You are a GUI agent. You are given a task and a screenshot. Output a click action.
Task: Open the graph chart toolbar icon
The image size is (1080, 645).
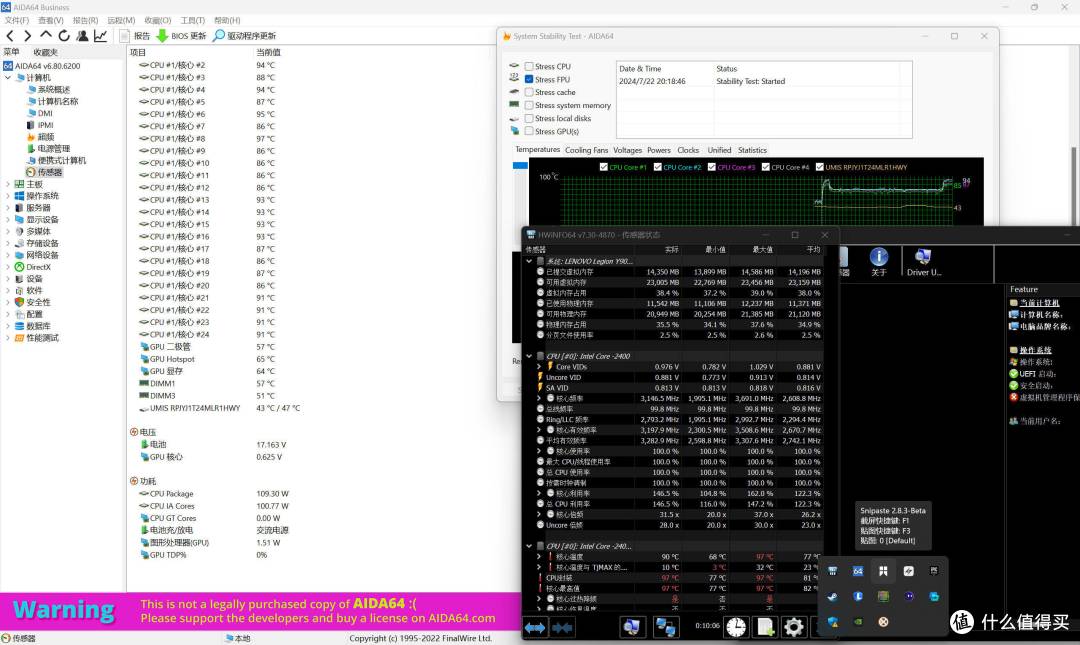pyautogui.click(x=101, y=36)
